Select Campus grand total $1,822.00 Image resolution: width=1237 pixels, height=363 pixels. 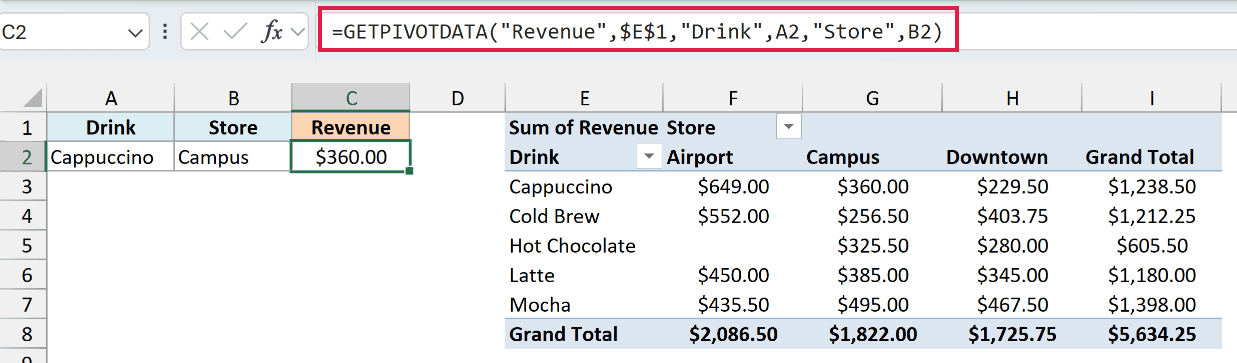click(872, 334)
